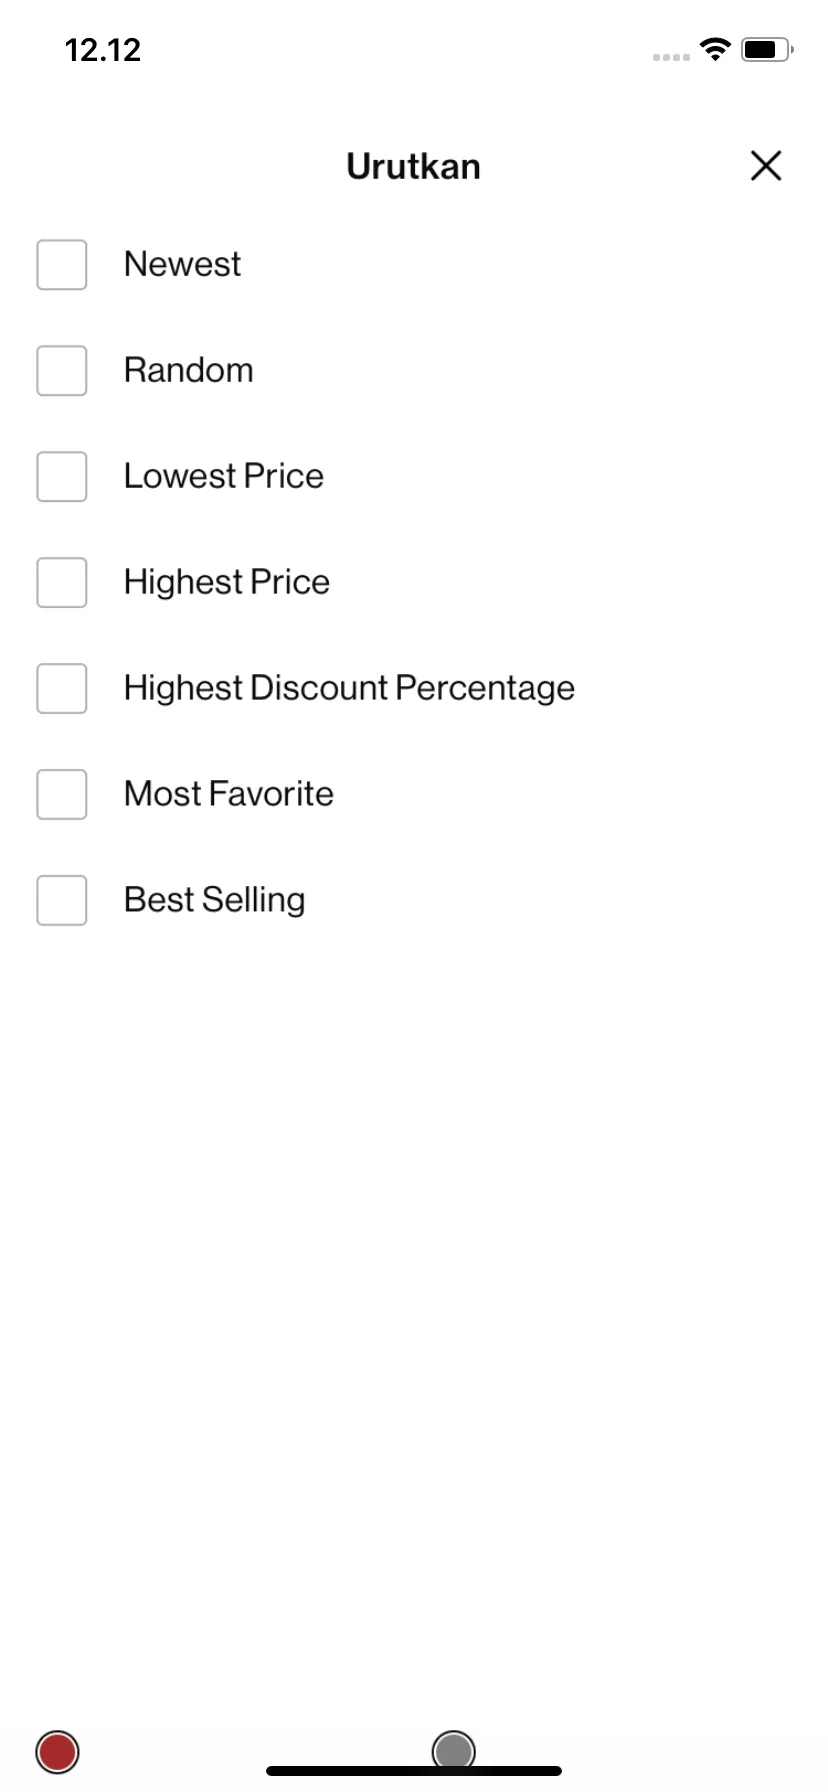Screen dimensions: 828x1792
Task: Tap the Lowest Price label
Action: pos(224,476)
